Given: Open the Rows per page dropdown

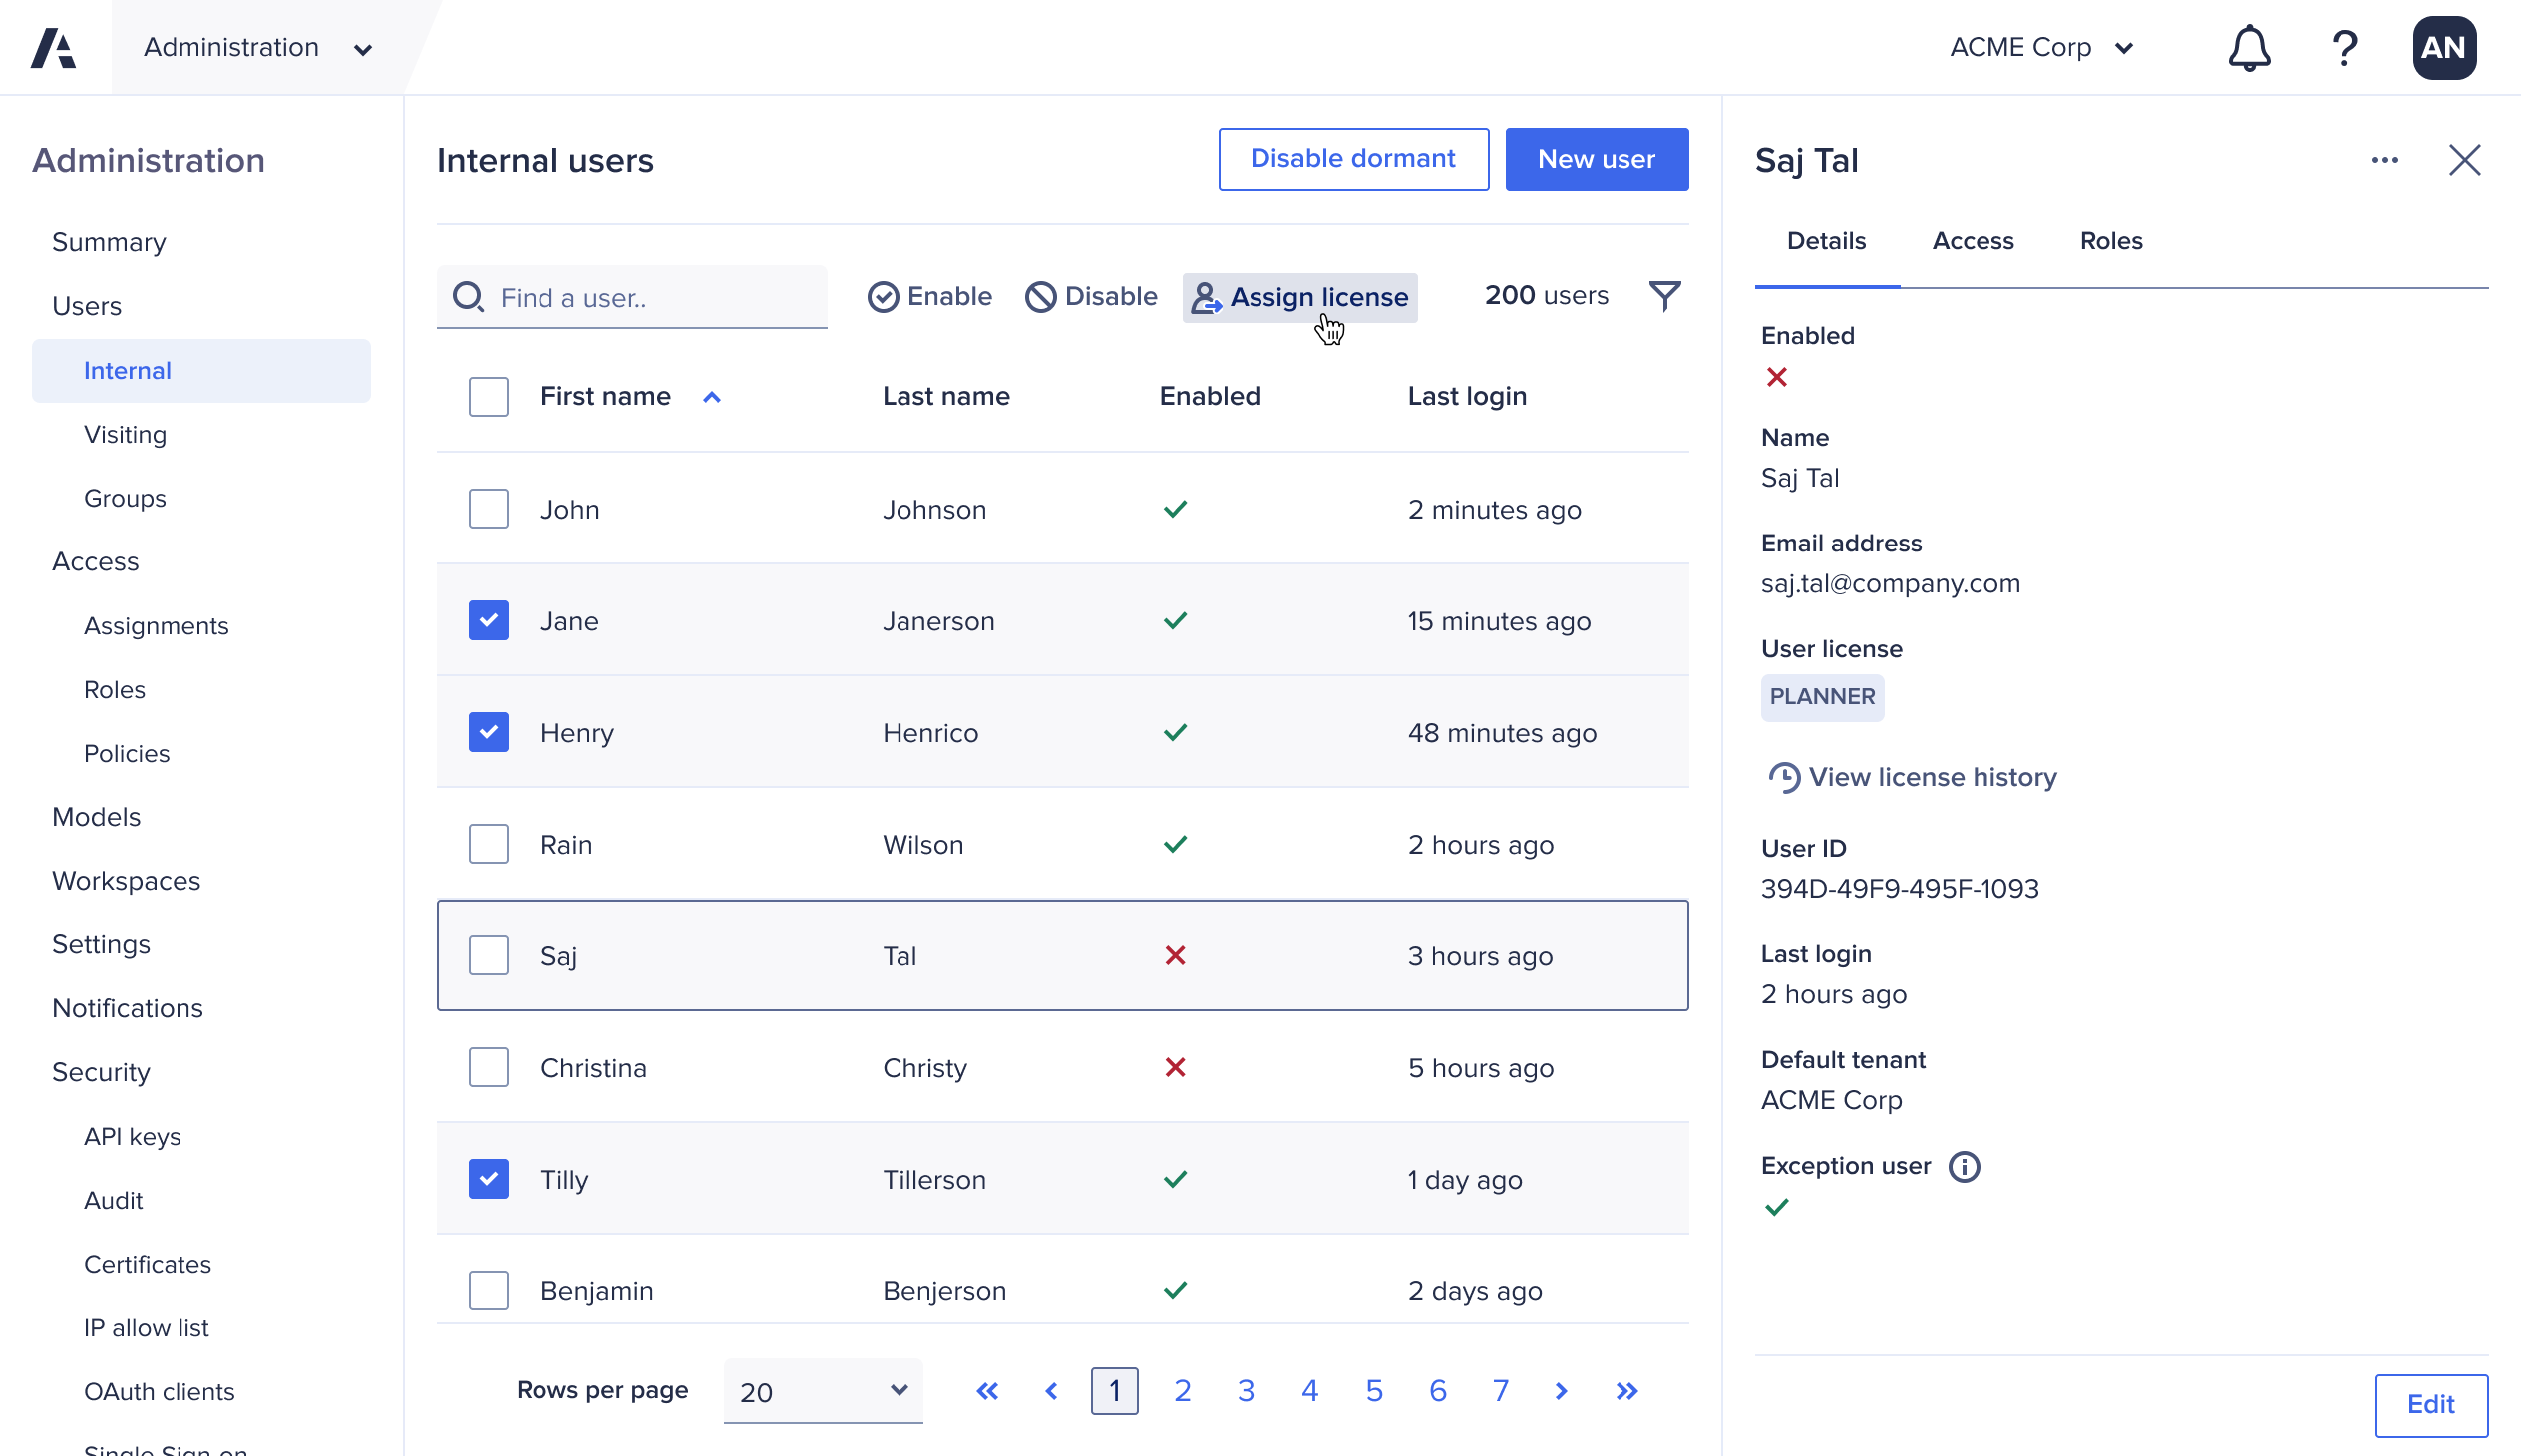Looking at the screenshot, I should 821,1390.
